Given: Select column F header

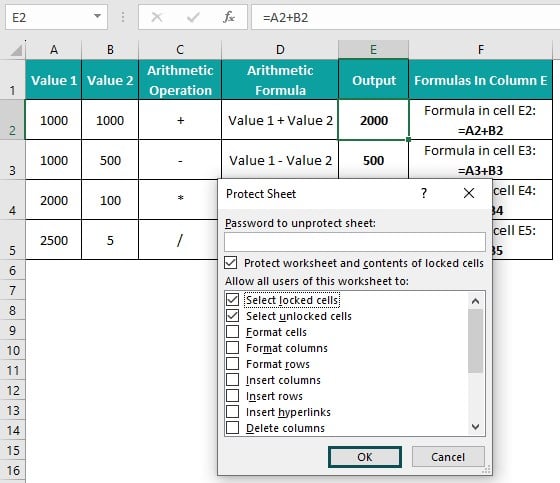Looking at the screenshot, I should tap(481, 50).
